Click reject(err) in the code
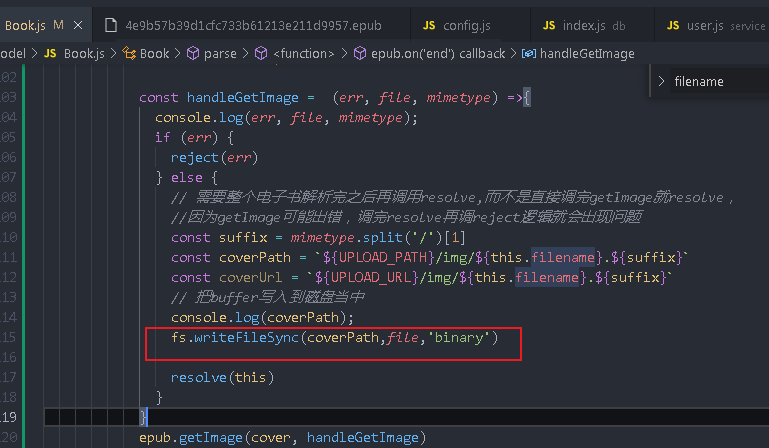This screenshot has height=448, width=769. [x=214, y=158]
